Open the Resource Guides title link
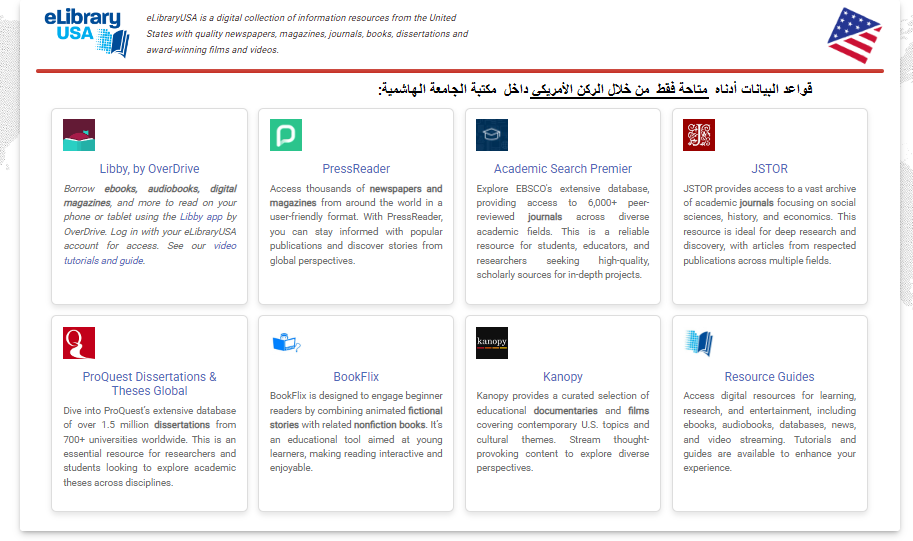 [769, 377]
